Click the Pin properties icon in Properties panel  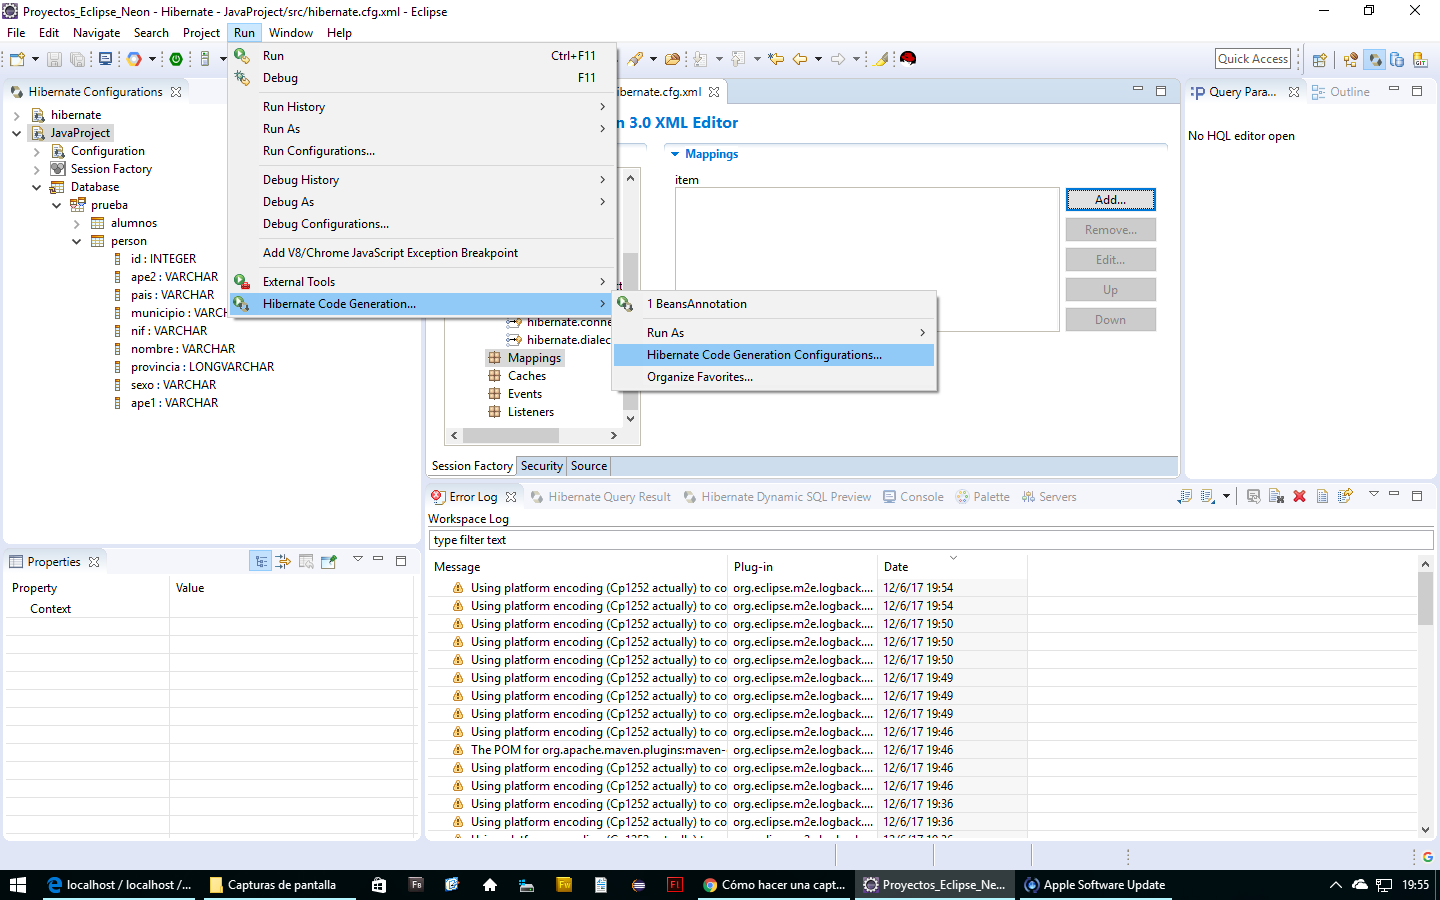329,561
